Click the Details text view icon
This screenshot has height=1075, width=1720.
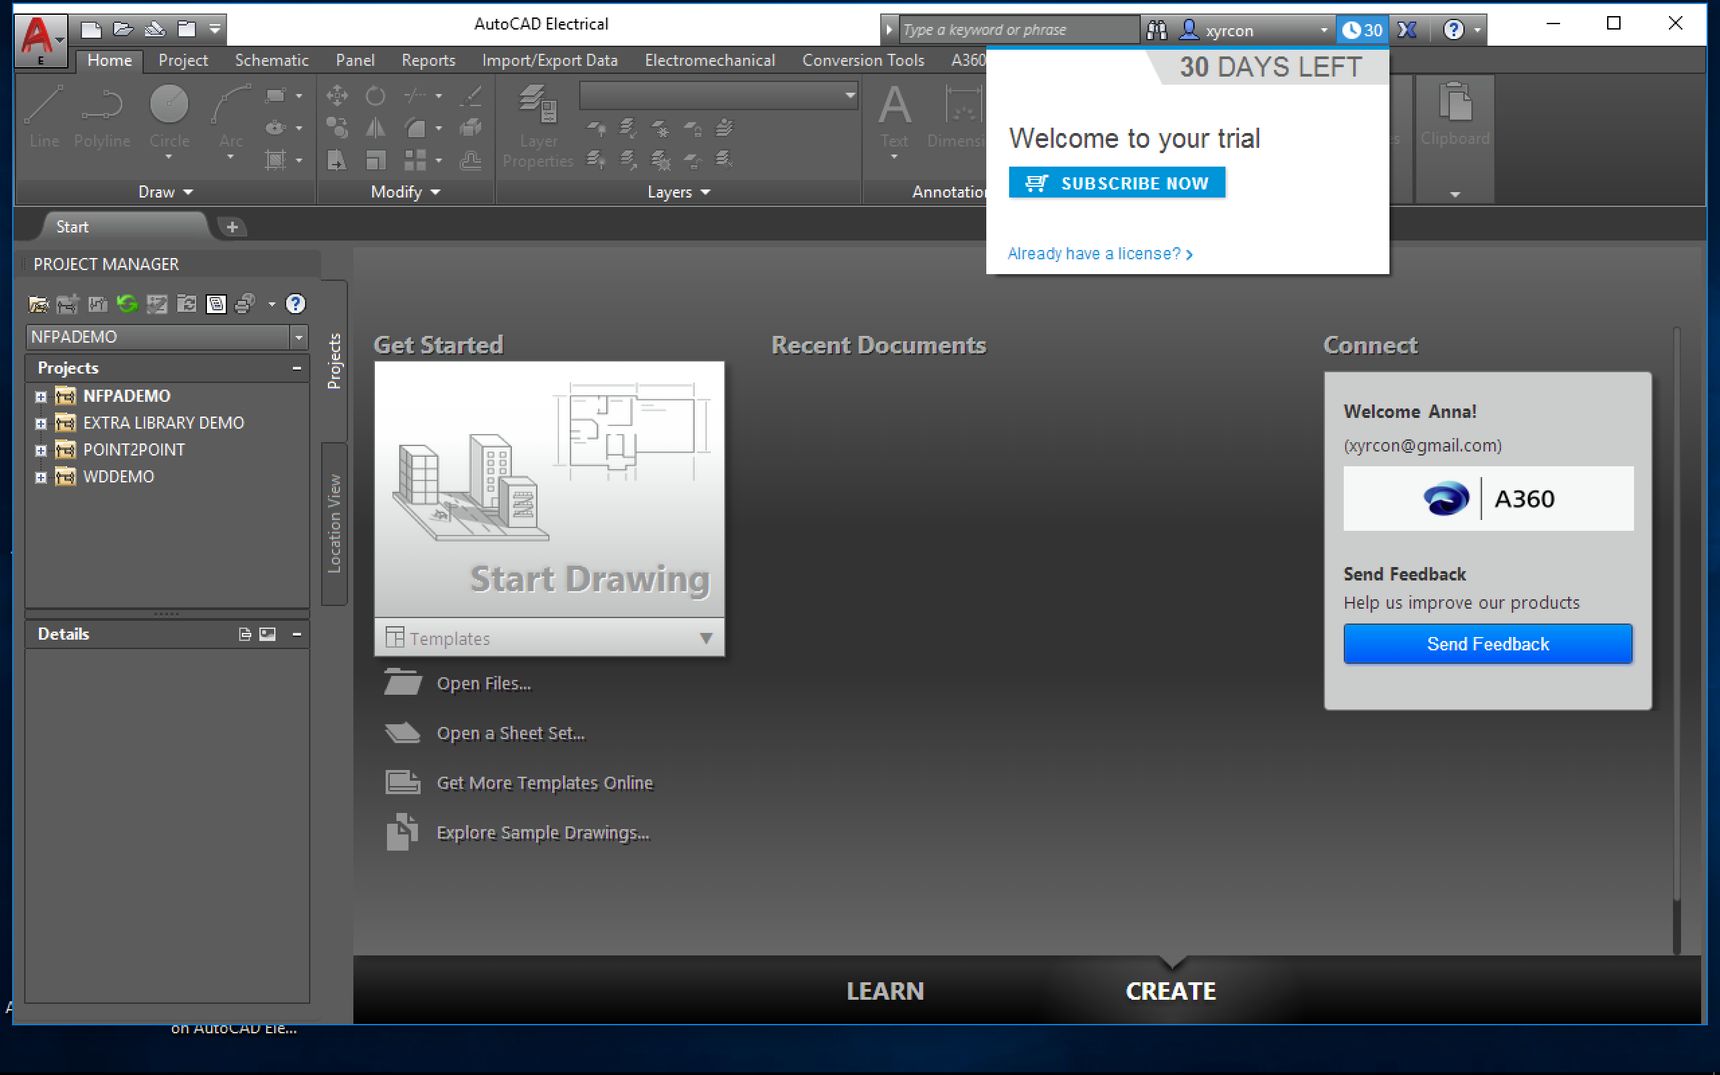[245, 634]
